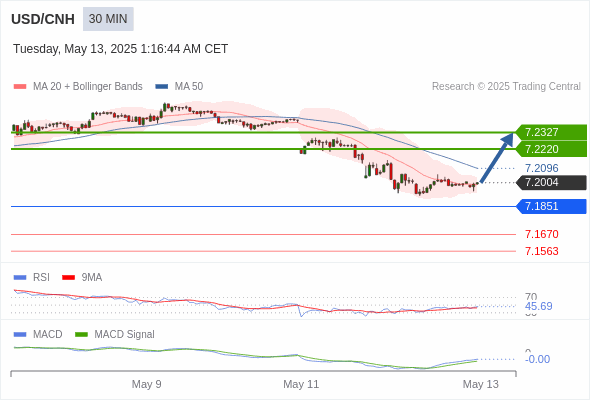Click the MA 50 blue legend swatch
Image resolution: width=590 pixels, height=400 pixels.
[162, 87]
